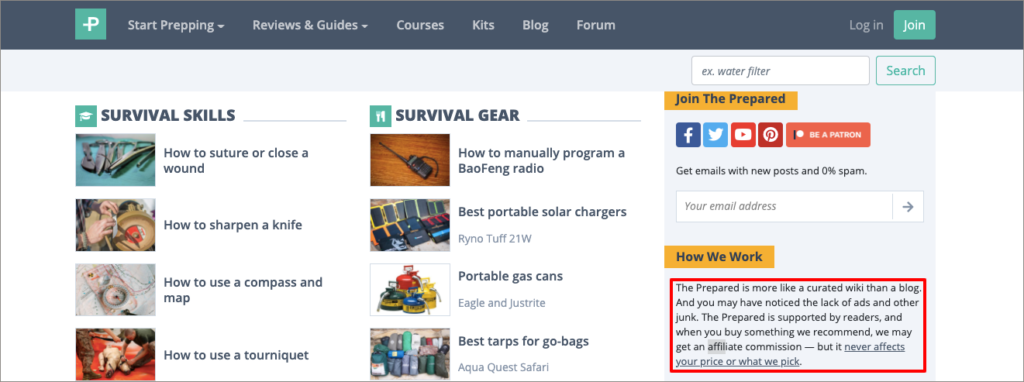
Task: Click the red gas cans thumbnail
Action: [x=409, y=290]
